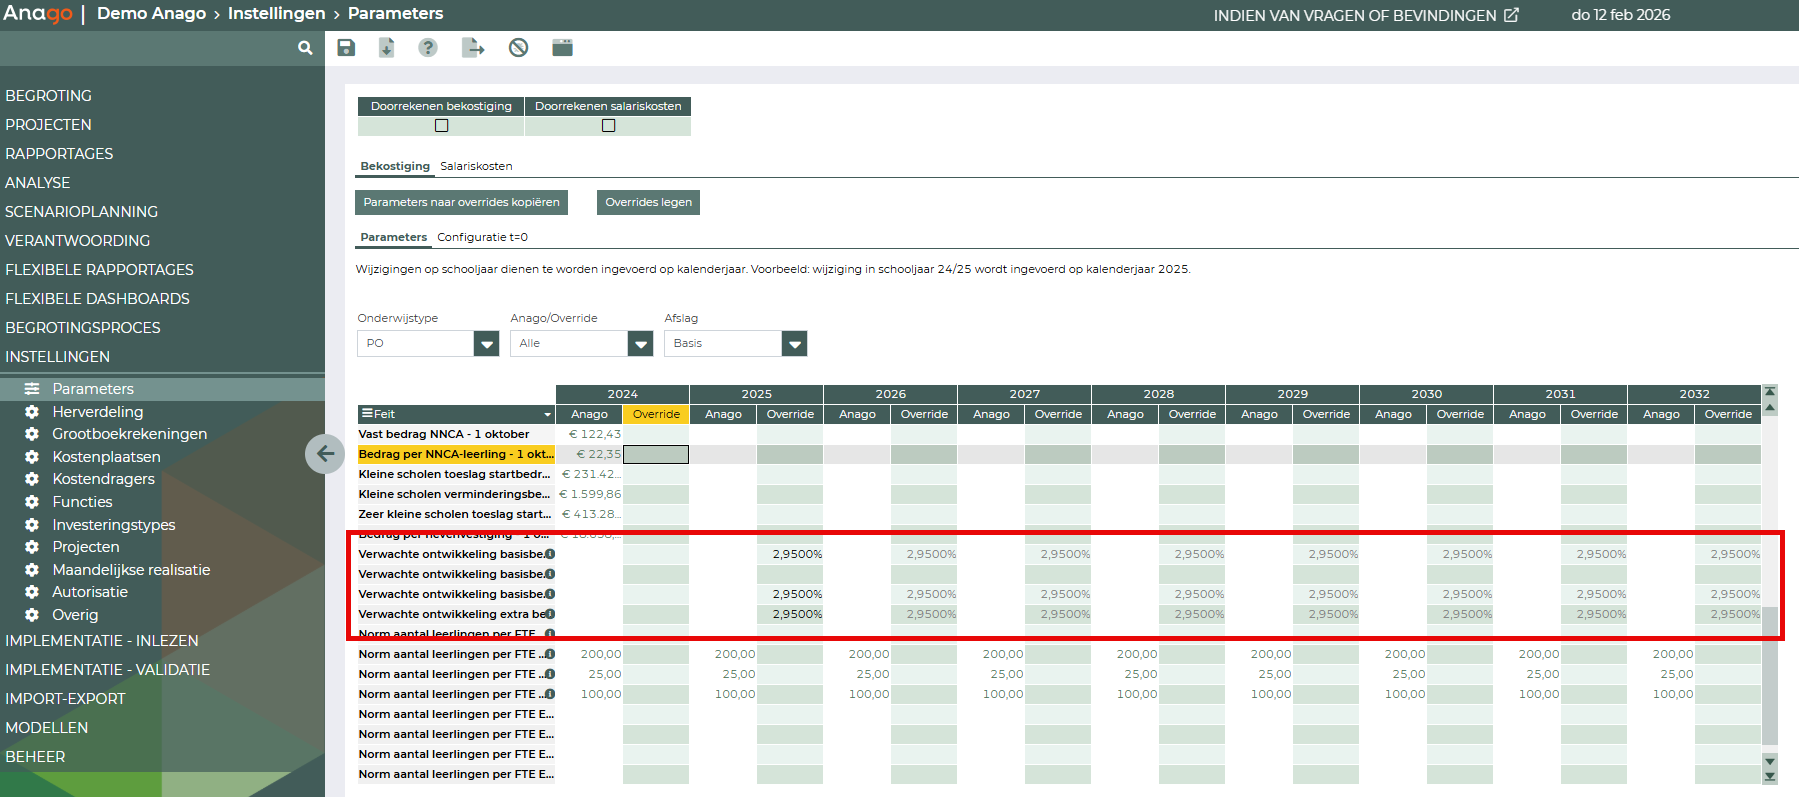Collapse sidebar with the left arrow button
The width and height of the screenshot is (1799, 797).
coord(325,454)
